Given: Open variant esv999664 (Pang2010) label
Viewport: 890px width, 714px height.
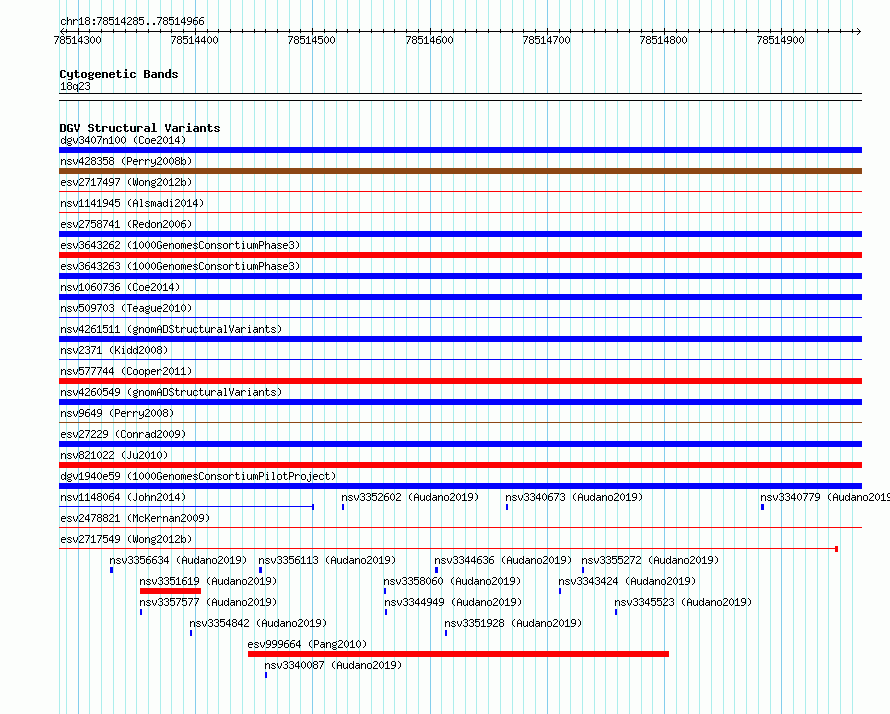Looking at the screenshot, I should (307, 644).
